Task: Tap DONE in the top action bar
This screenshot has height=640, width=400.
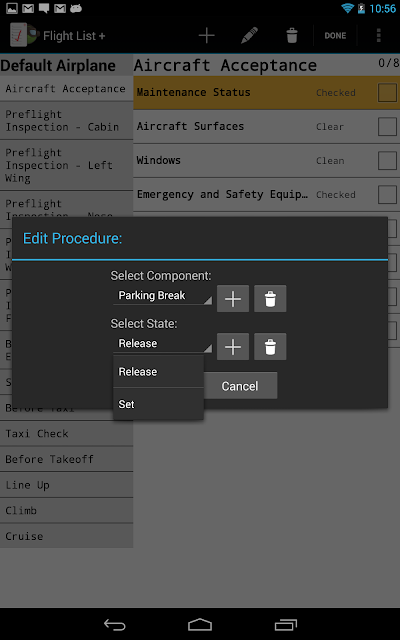Action: tap(335, 36)
